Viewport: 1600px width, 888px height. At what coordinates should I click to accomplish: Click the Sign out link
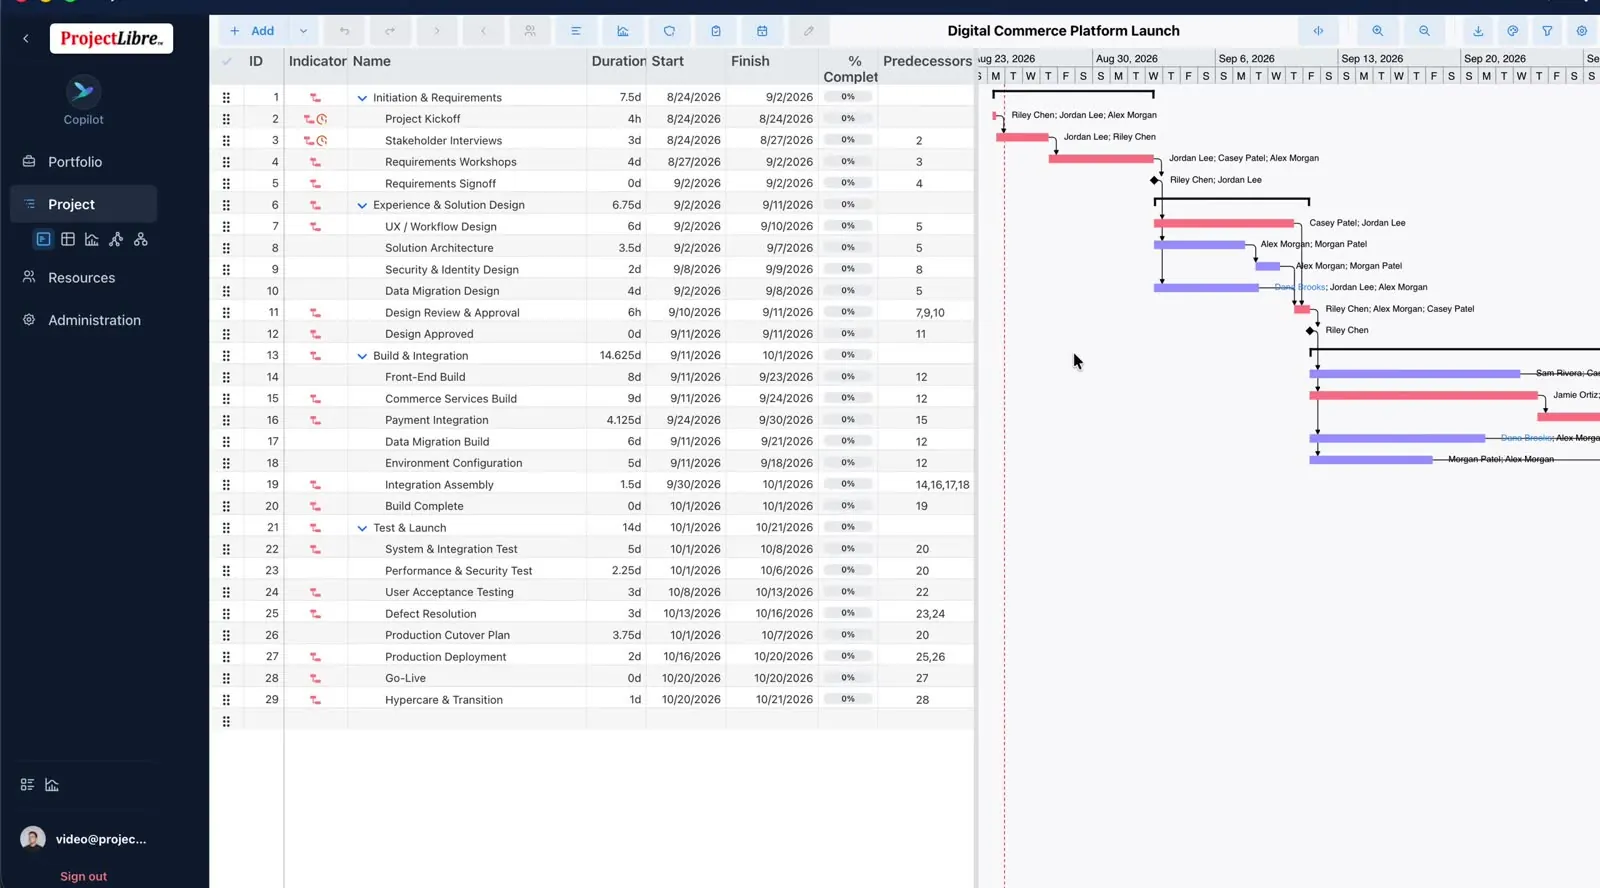(83, 876)
